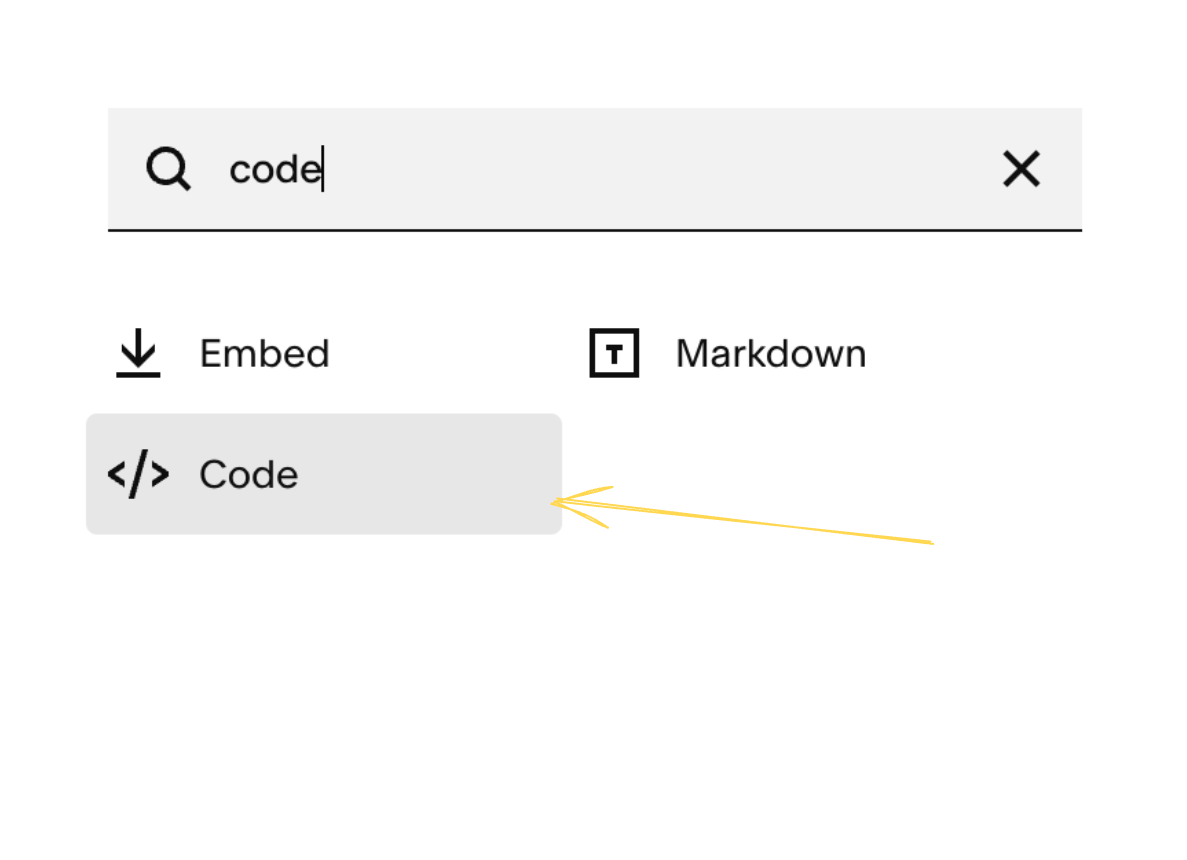
Task: Click the Code result pointed by the arrow
Action: coord(323,474)
